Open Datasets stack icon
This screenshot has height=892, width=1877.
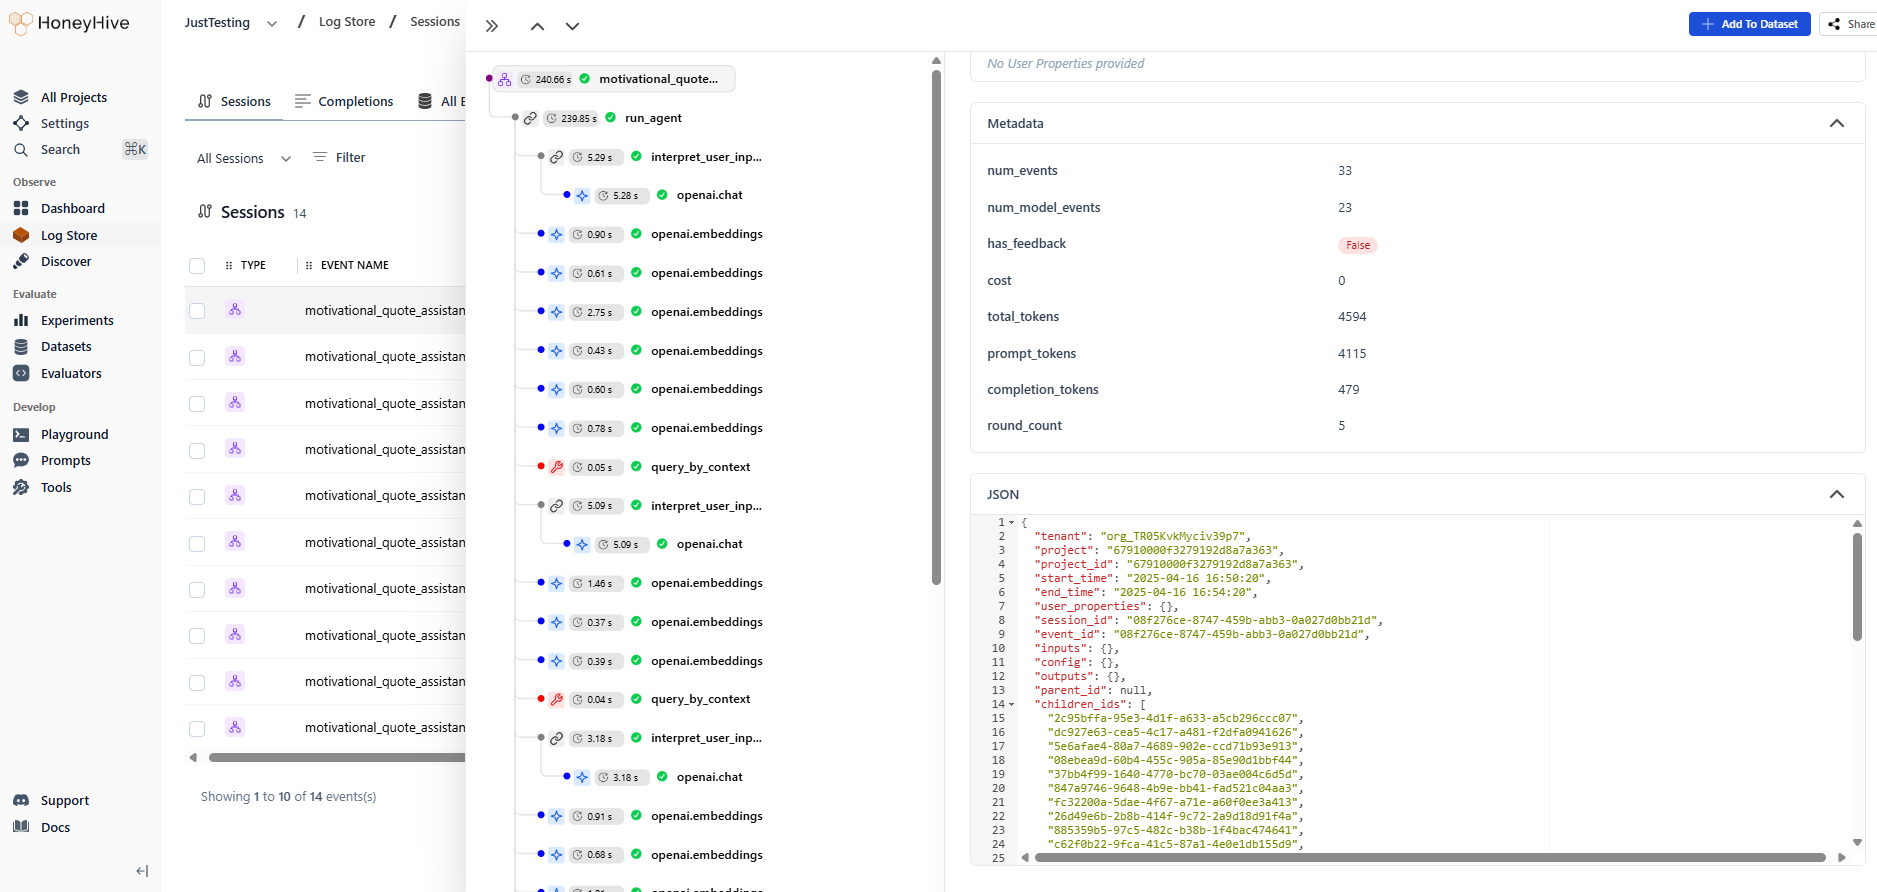coord(21,346)
